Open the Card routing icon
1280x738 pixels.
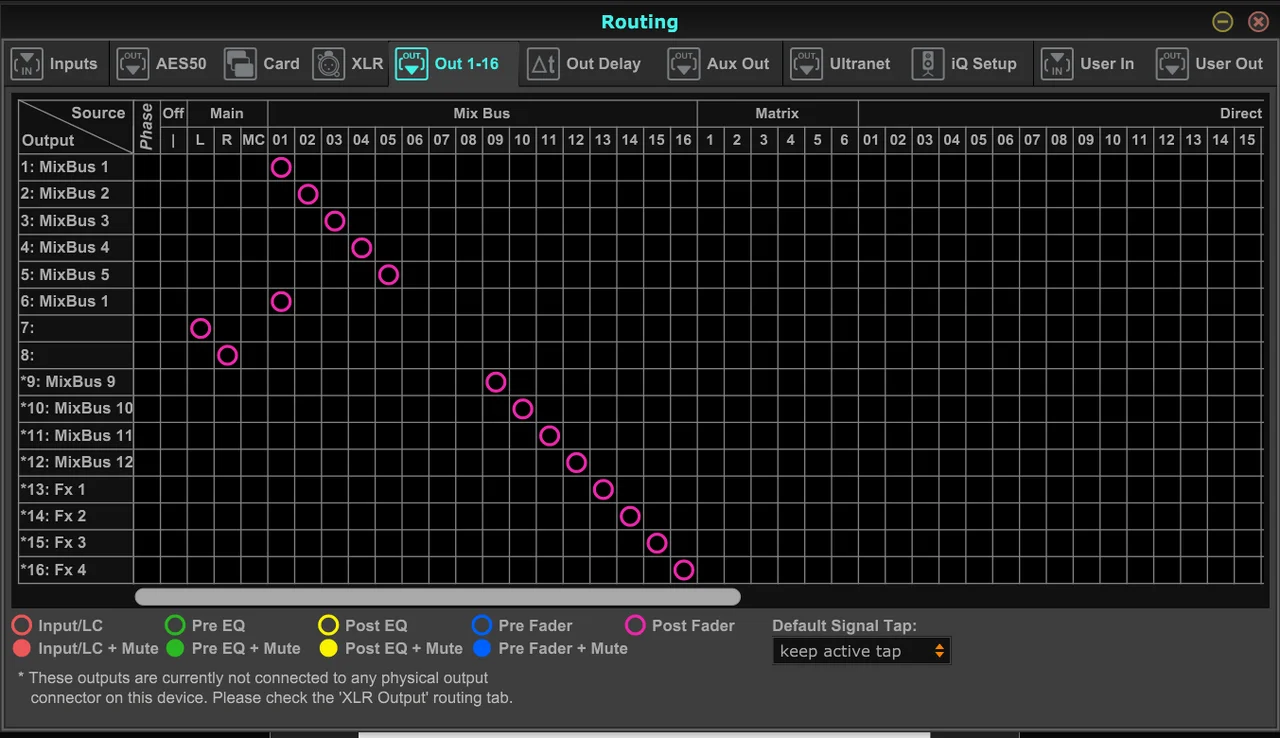tap(240, 64)
